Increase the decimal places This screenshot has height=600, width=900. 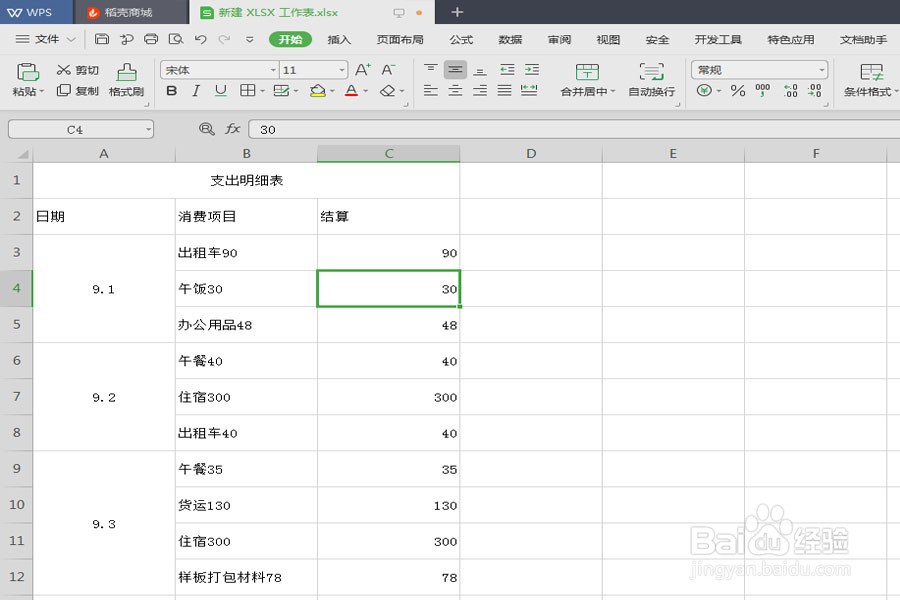[x=791, y=91]
